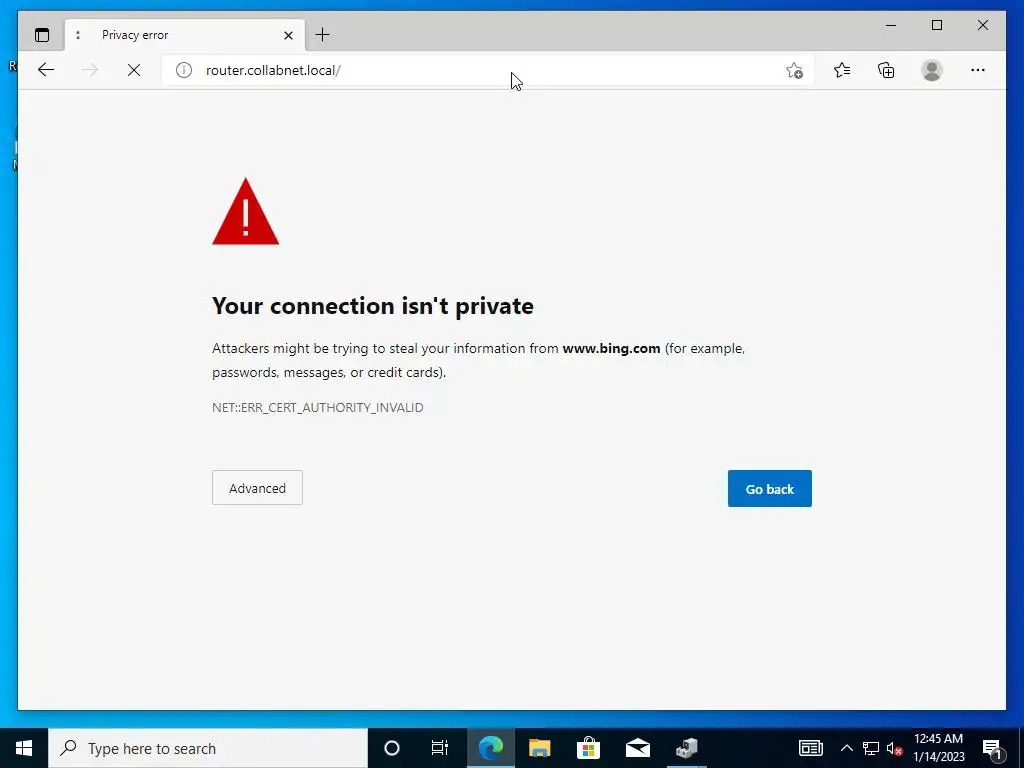Viewport: 1024px width, 768px height.
Task: Show hidden system tray icons
Action: [x=846, y=748]
